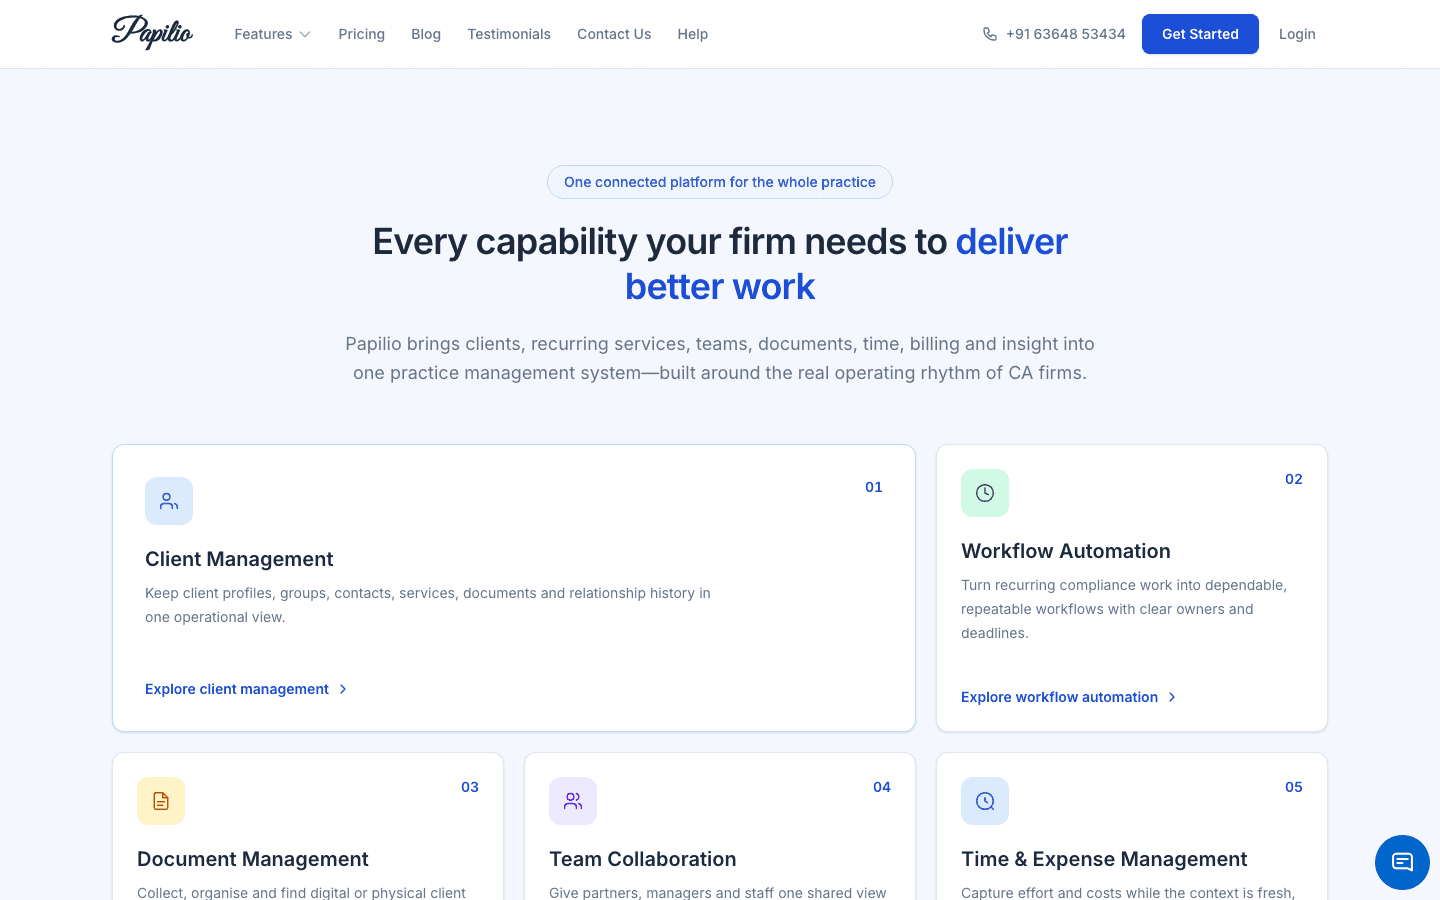
Task: Click the Get Started button
Action: pos(1200,34)
